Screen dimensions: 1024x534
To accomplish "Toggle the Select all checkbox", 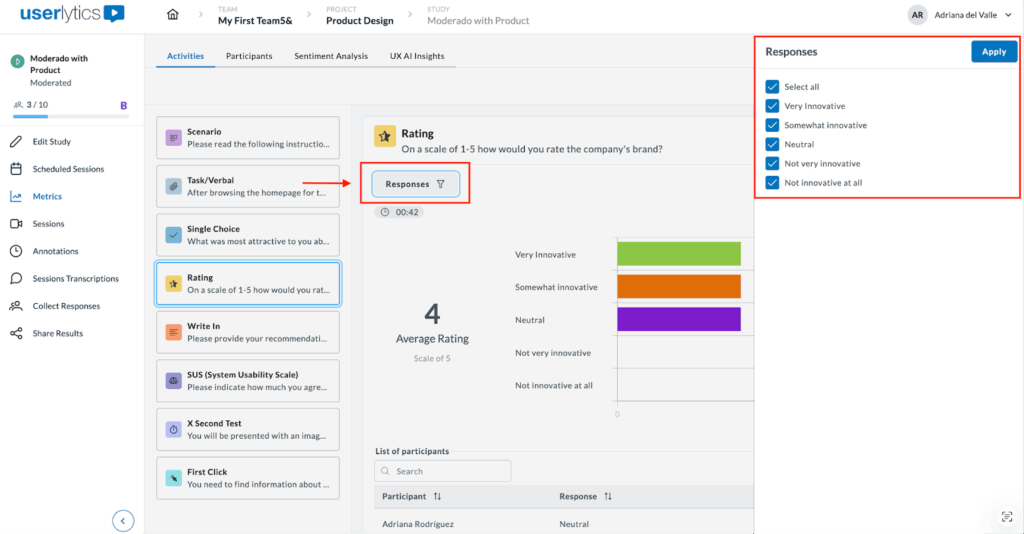I will [x=772, y=87].
